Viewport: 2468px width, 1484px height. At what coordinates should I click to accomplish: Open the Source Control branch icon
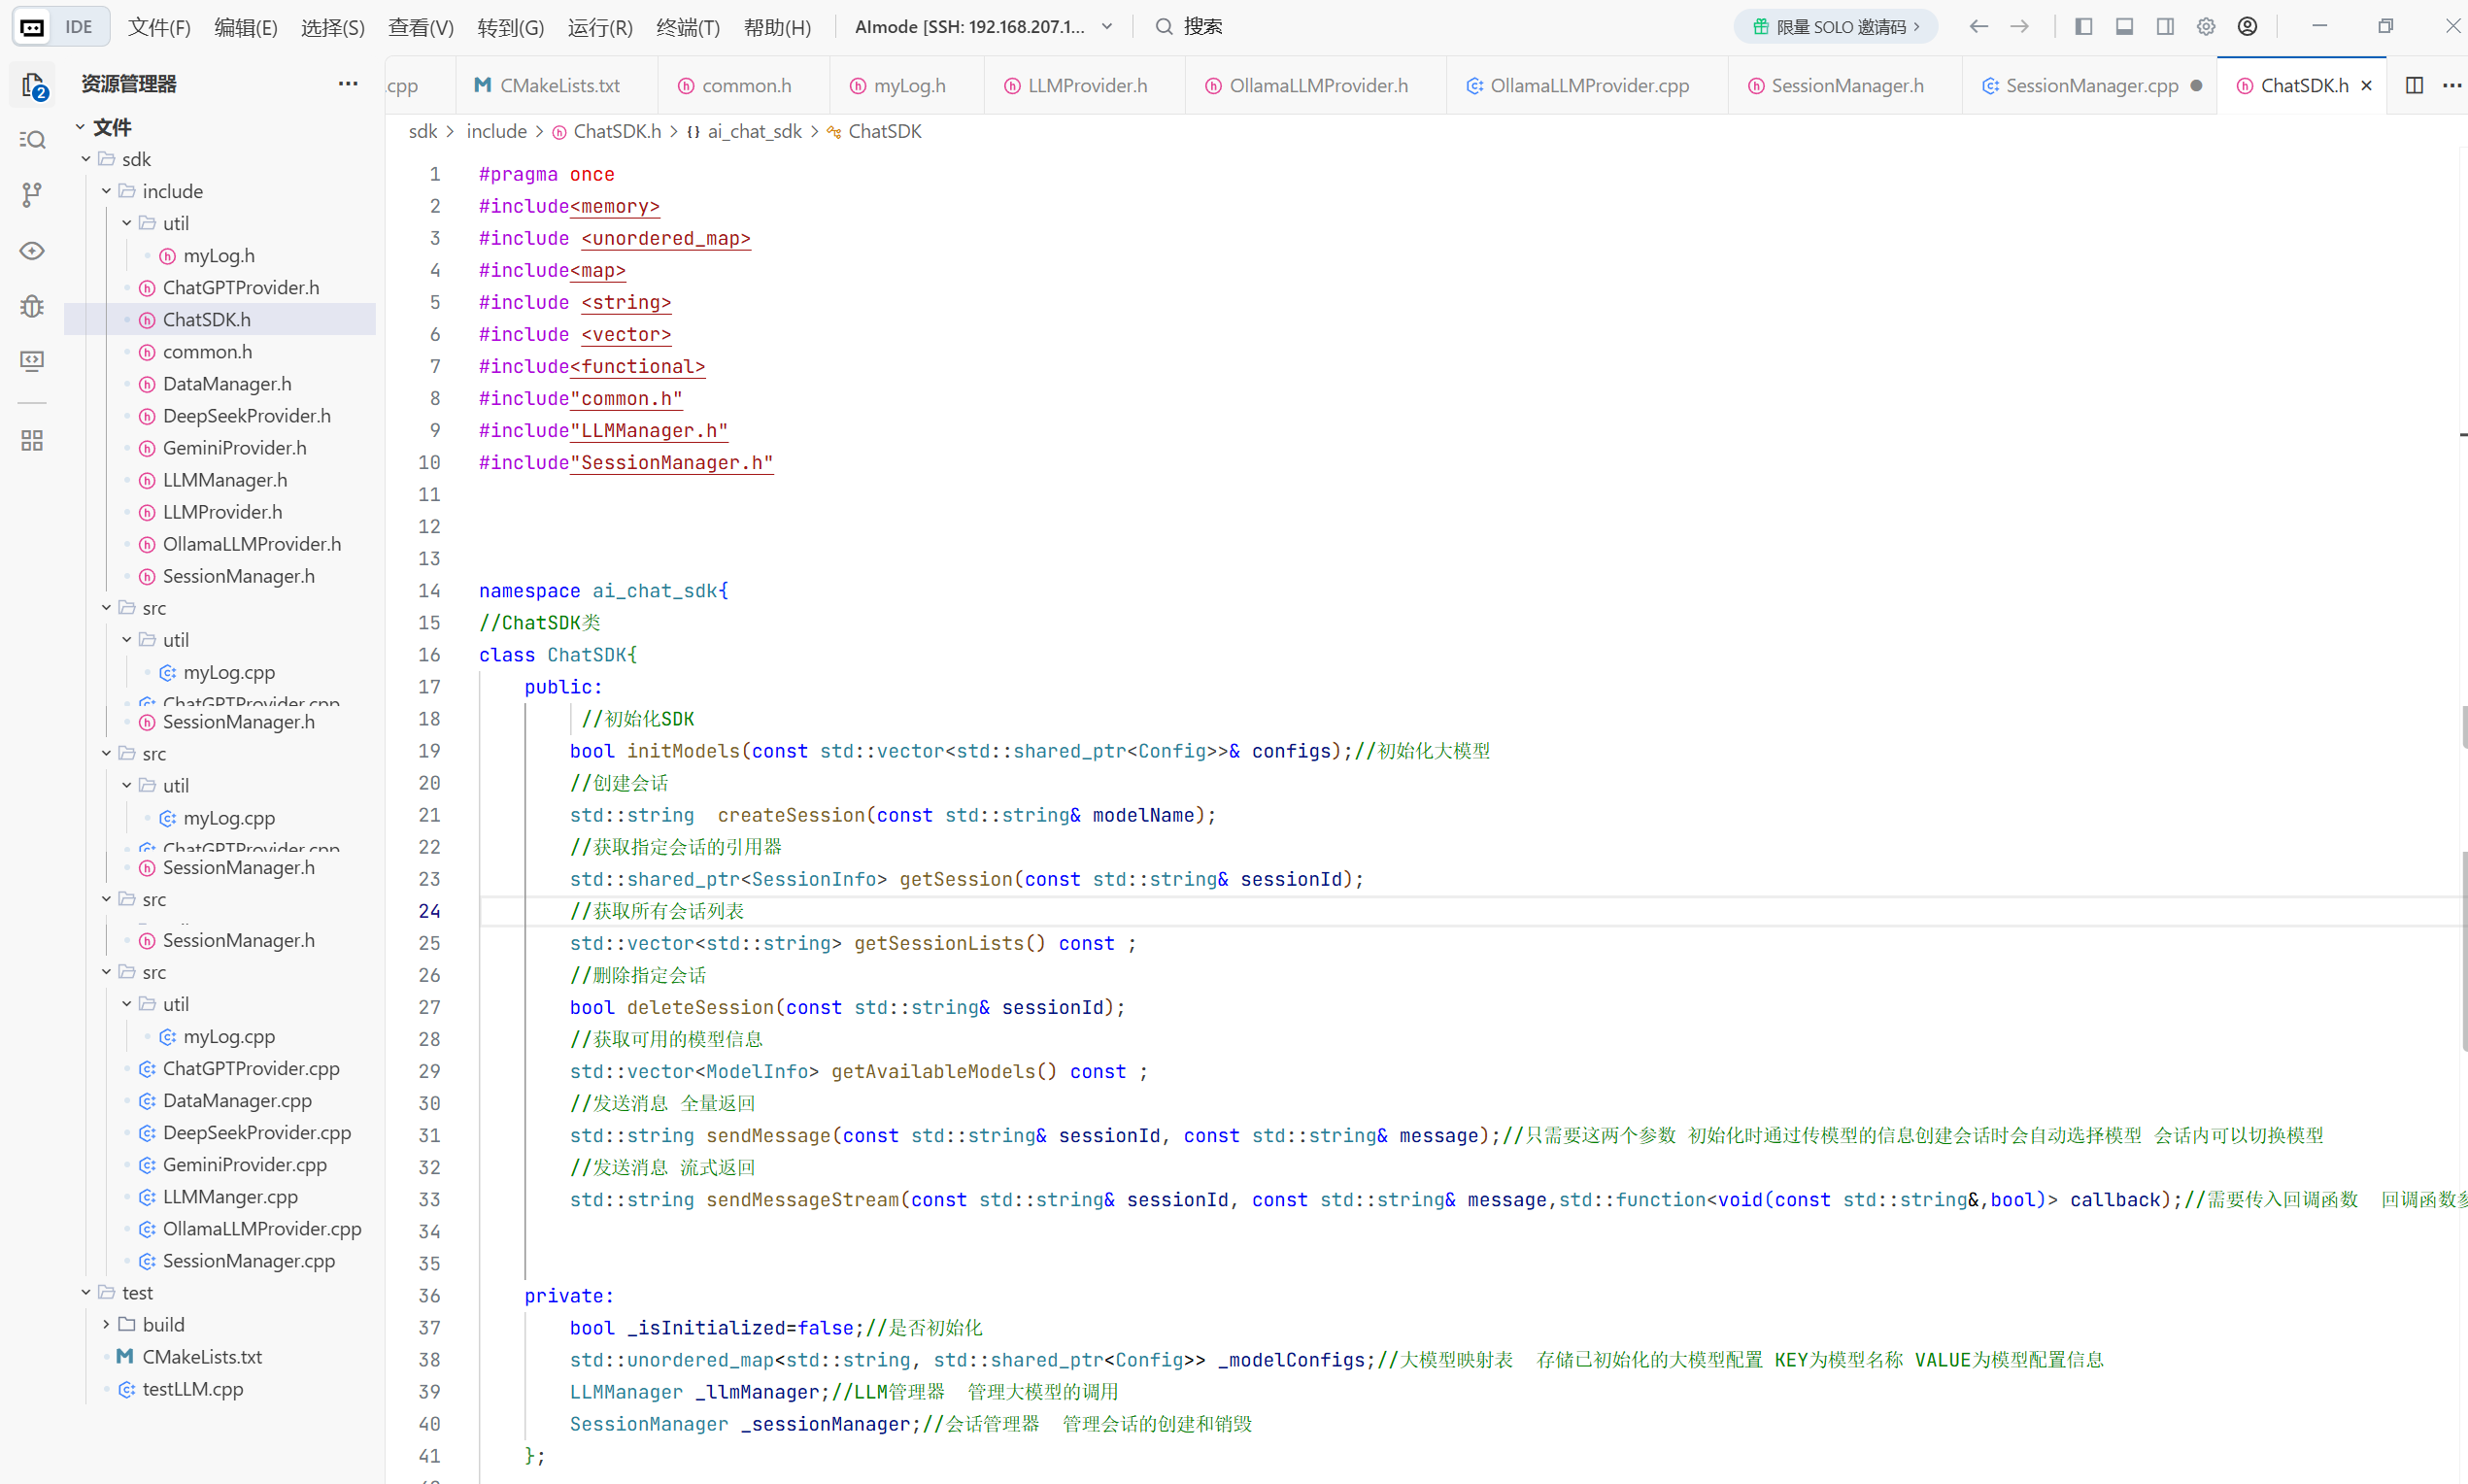(x=33, y=195)
